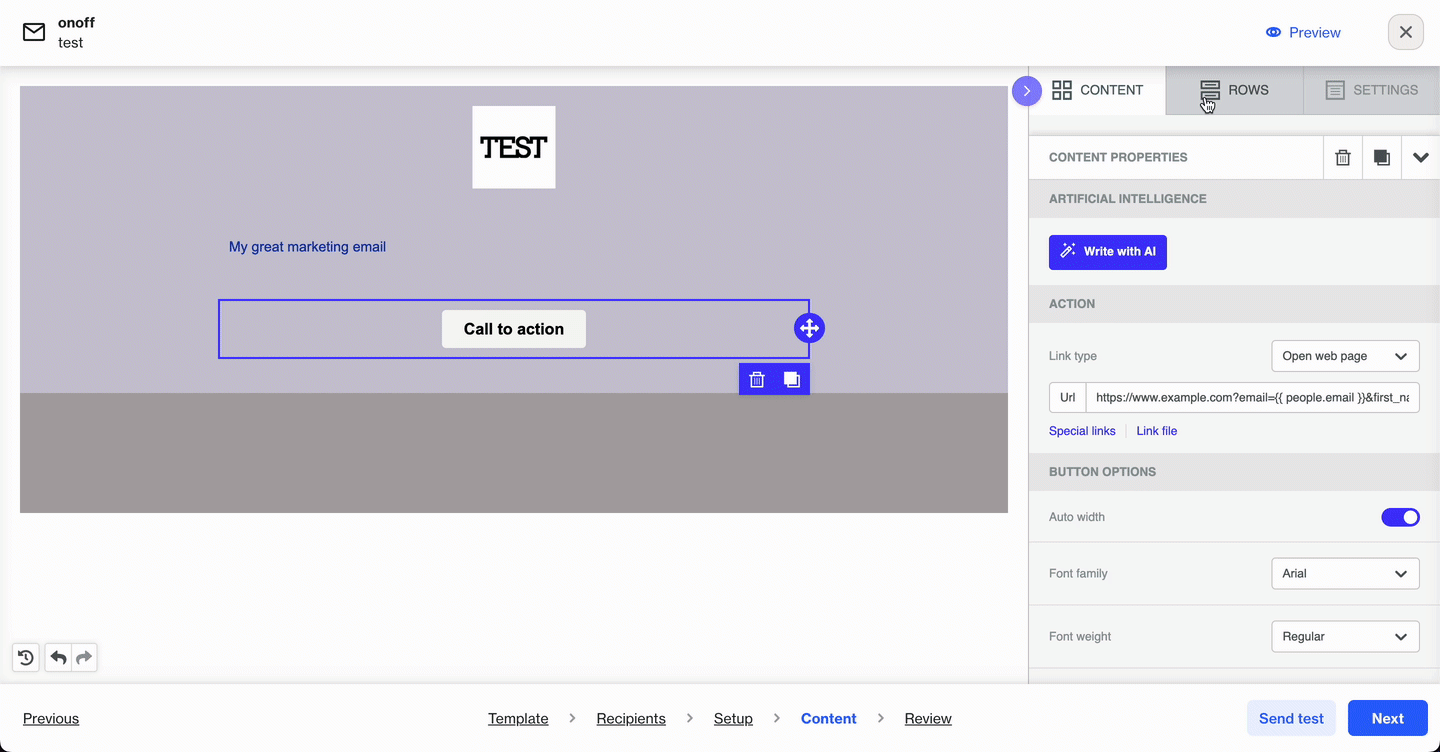Select the Call to action button
The image size is (1440, 752).
point(514,329)
